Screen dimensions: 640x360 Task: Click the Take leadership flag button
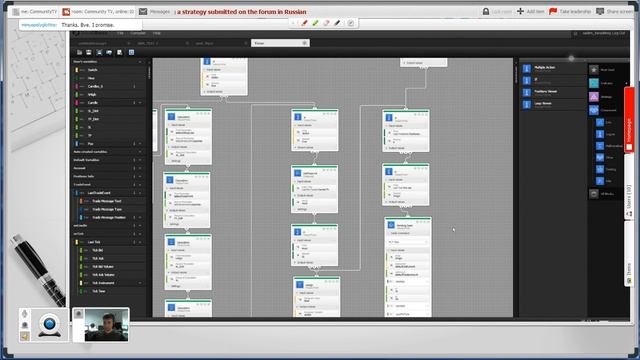[x=570, y=11]
